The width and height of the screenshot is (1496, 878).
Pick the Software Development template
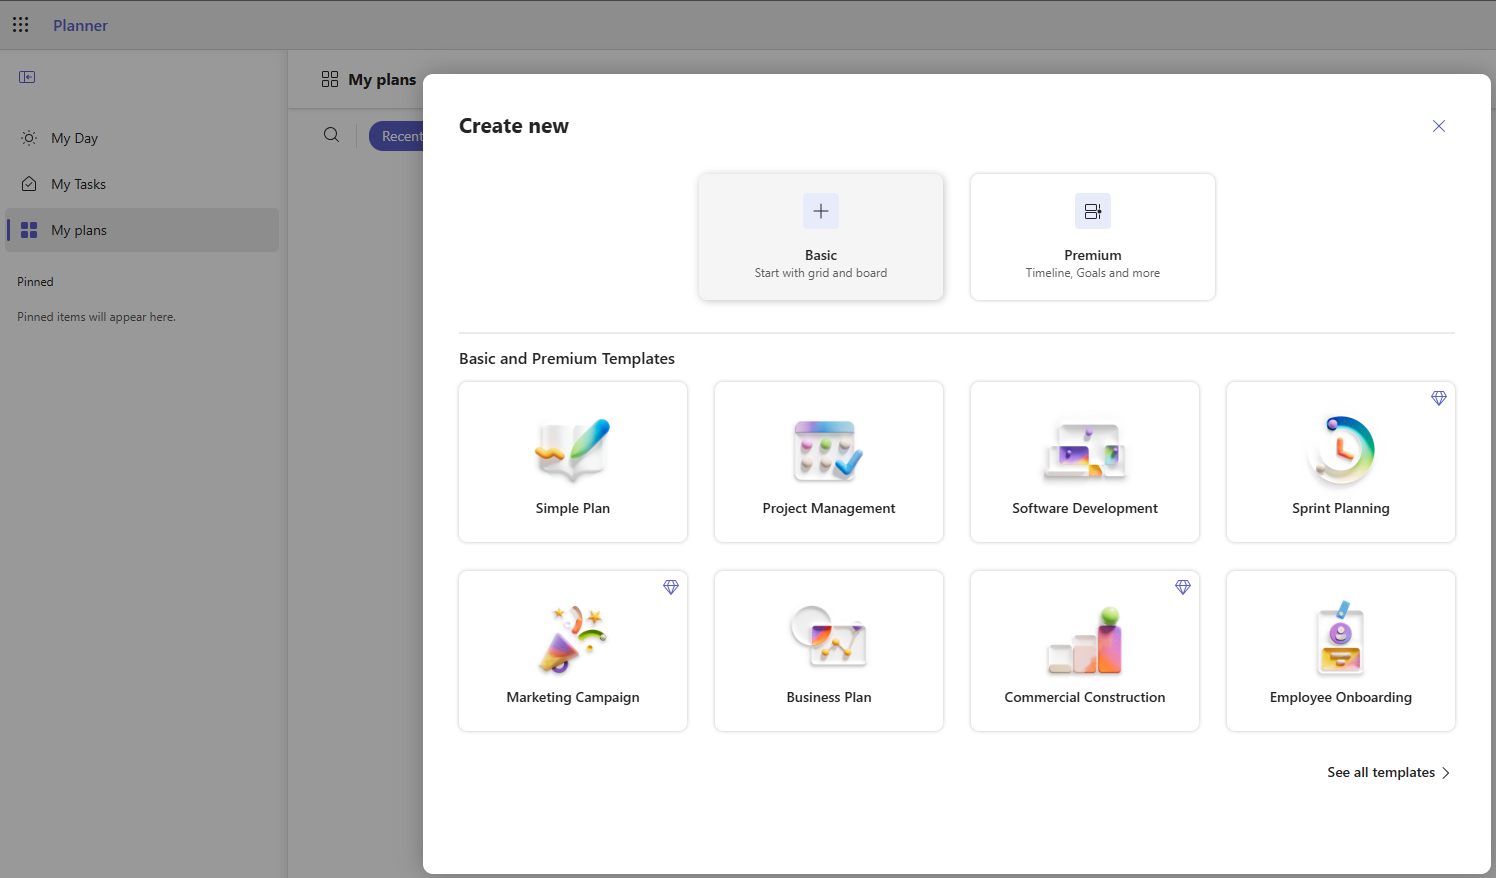(x=1085, y=462)
